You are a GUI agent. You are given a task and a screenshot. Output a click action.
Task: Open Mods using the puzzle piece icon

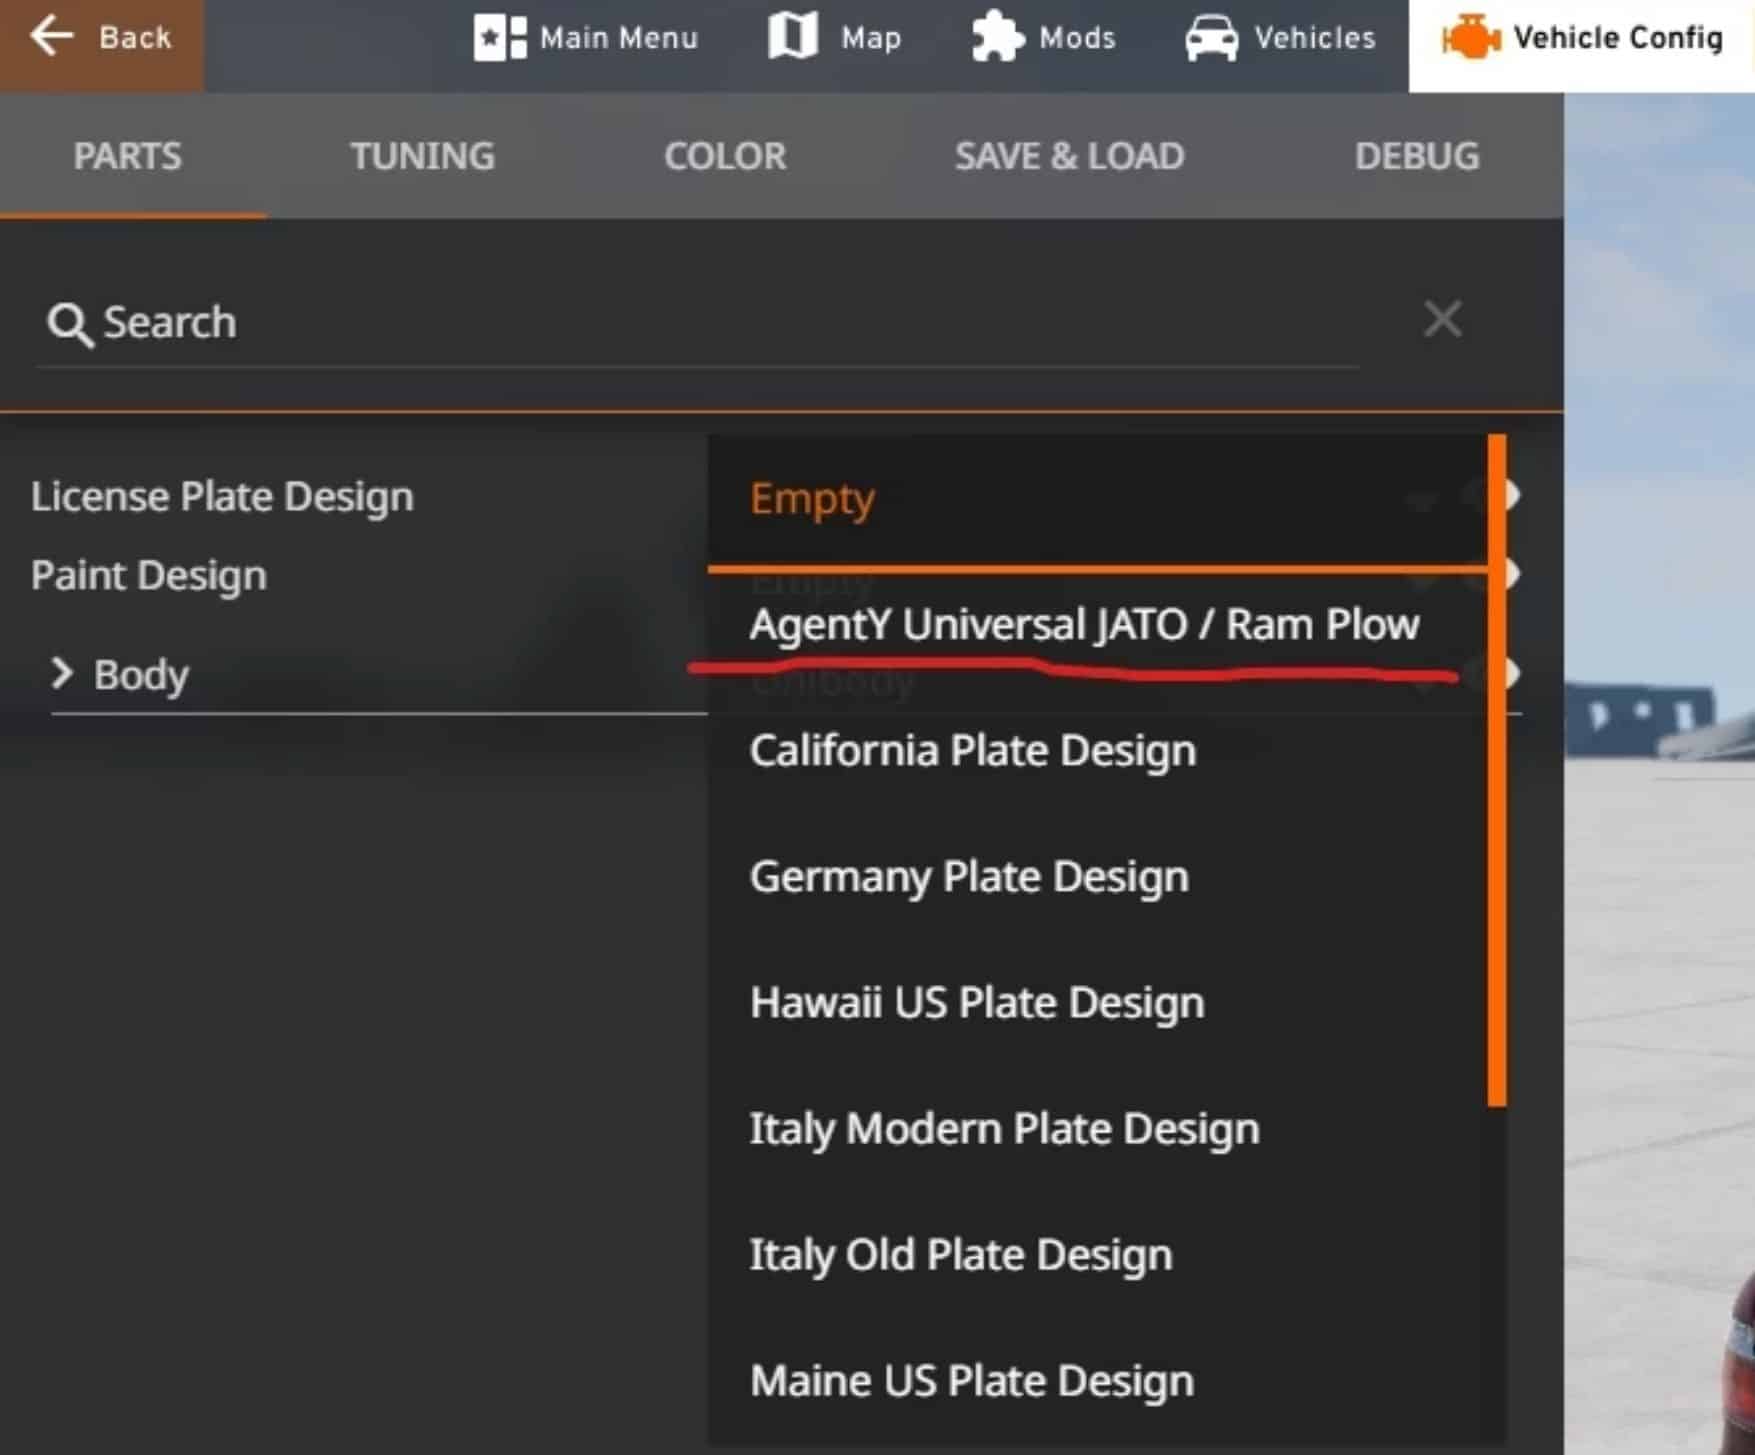997,38
